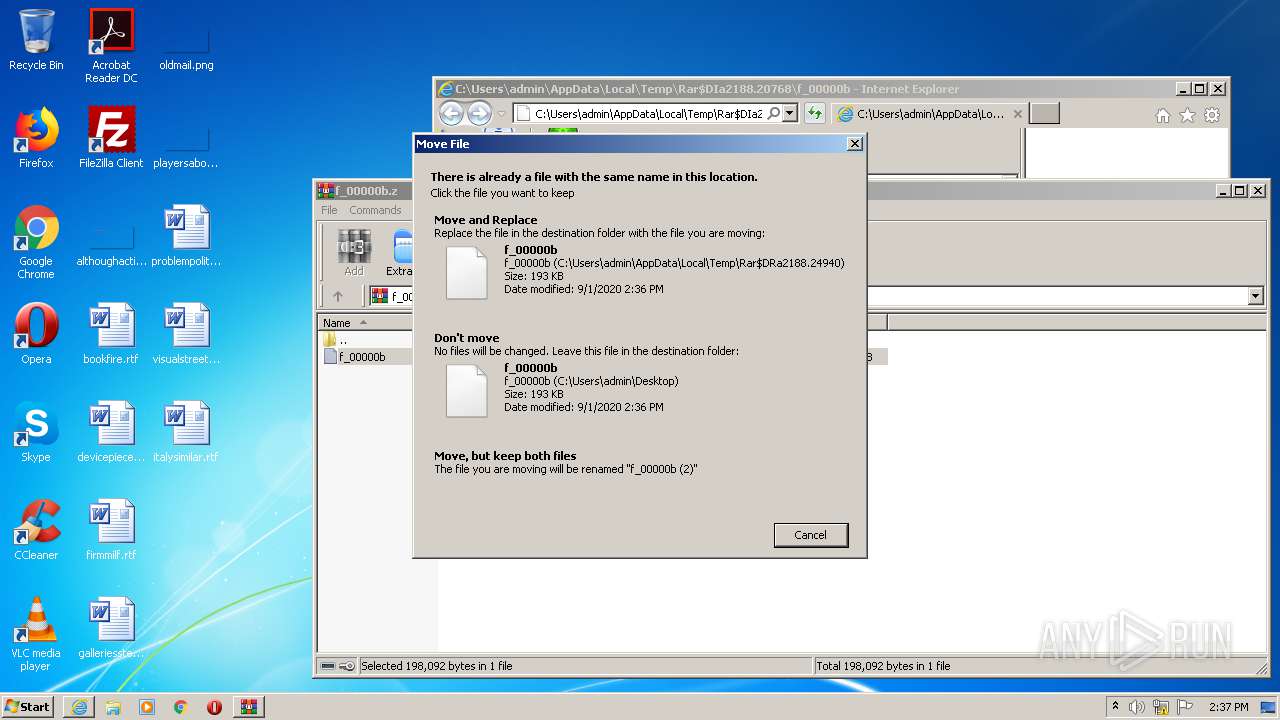Open Internet Explorer Home icon
1280x720 pixels.
(1162, 115)
